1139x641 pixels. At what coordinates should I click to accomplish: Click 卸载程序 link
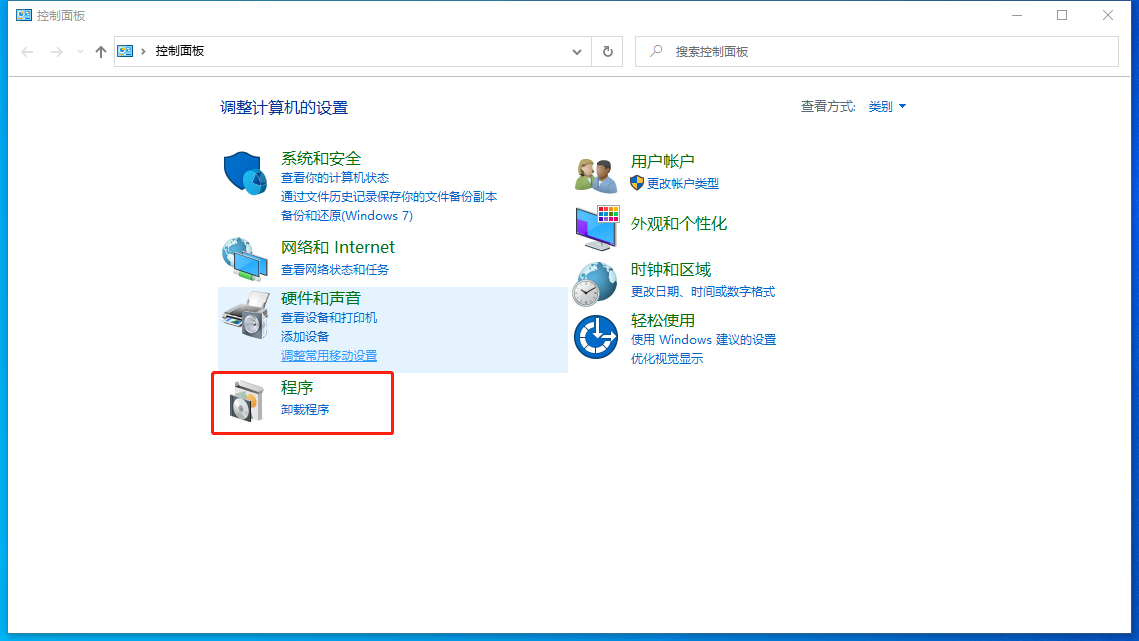tap(305, 410)
